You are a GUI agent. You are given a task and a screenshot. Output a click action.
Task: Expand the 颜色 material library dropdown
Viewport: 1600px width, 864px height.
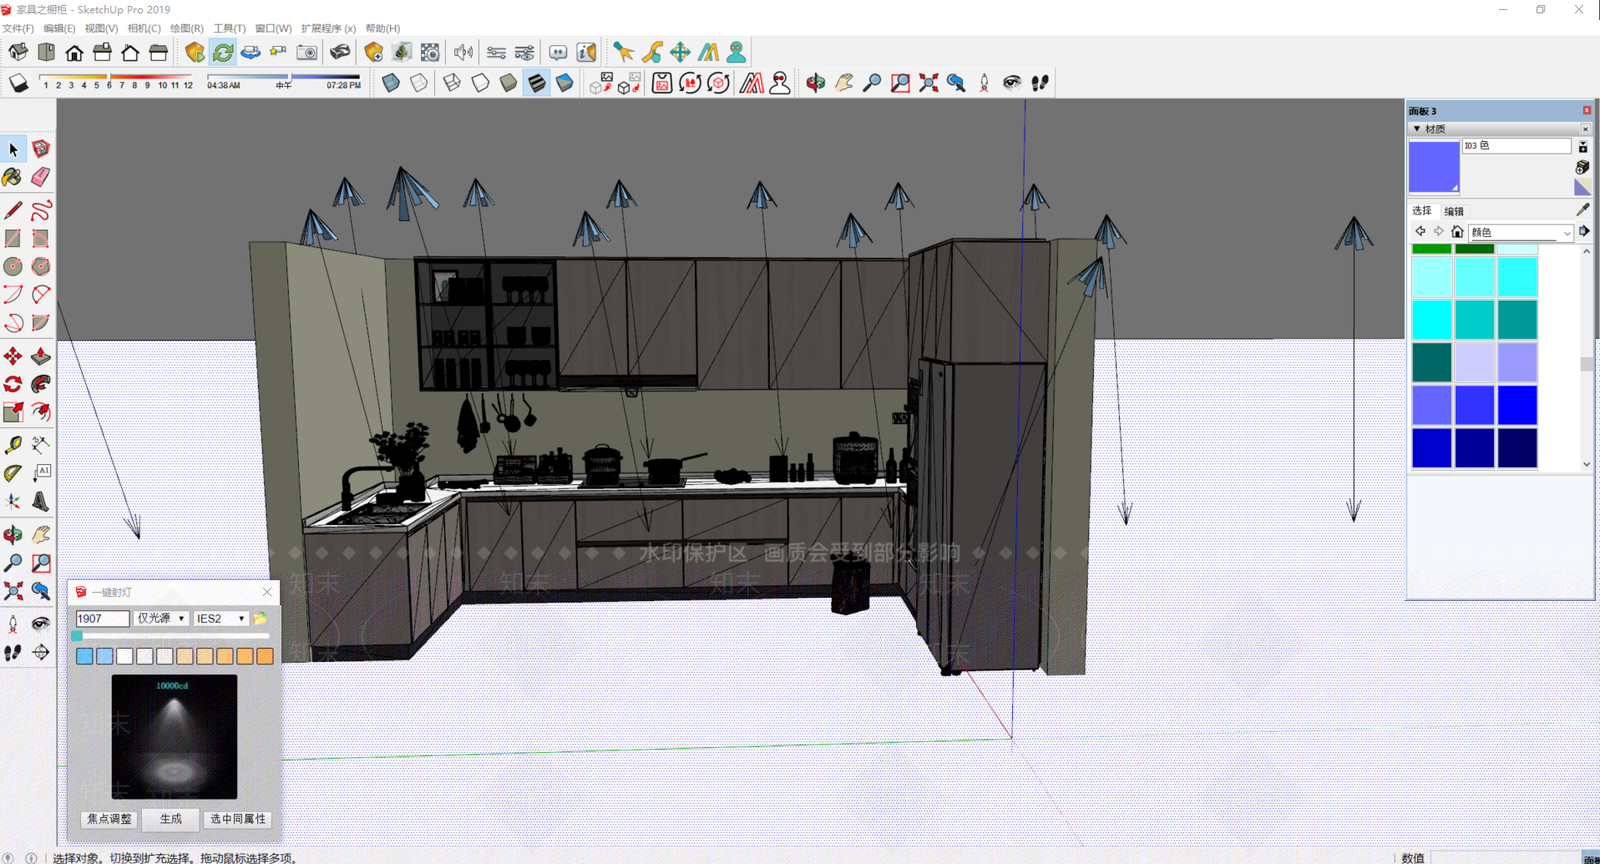(x=1521, y=232)
